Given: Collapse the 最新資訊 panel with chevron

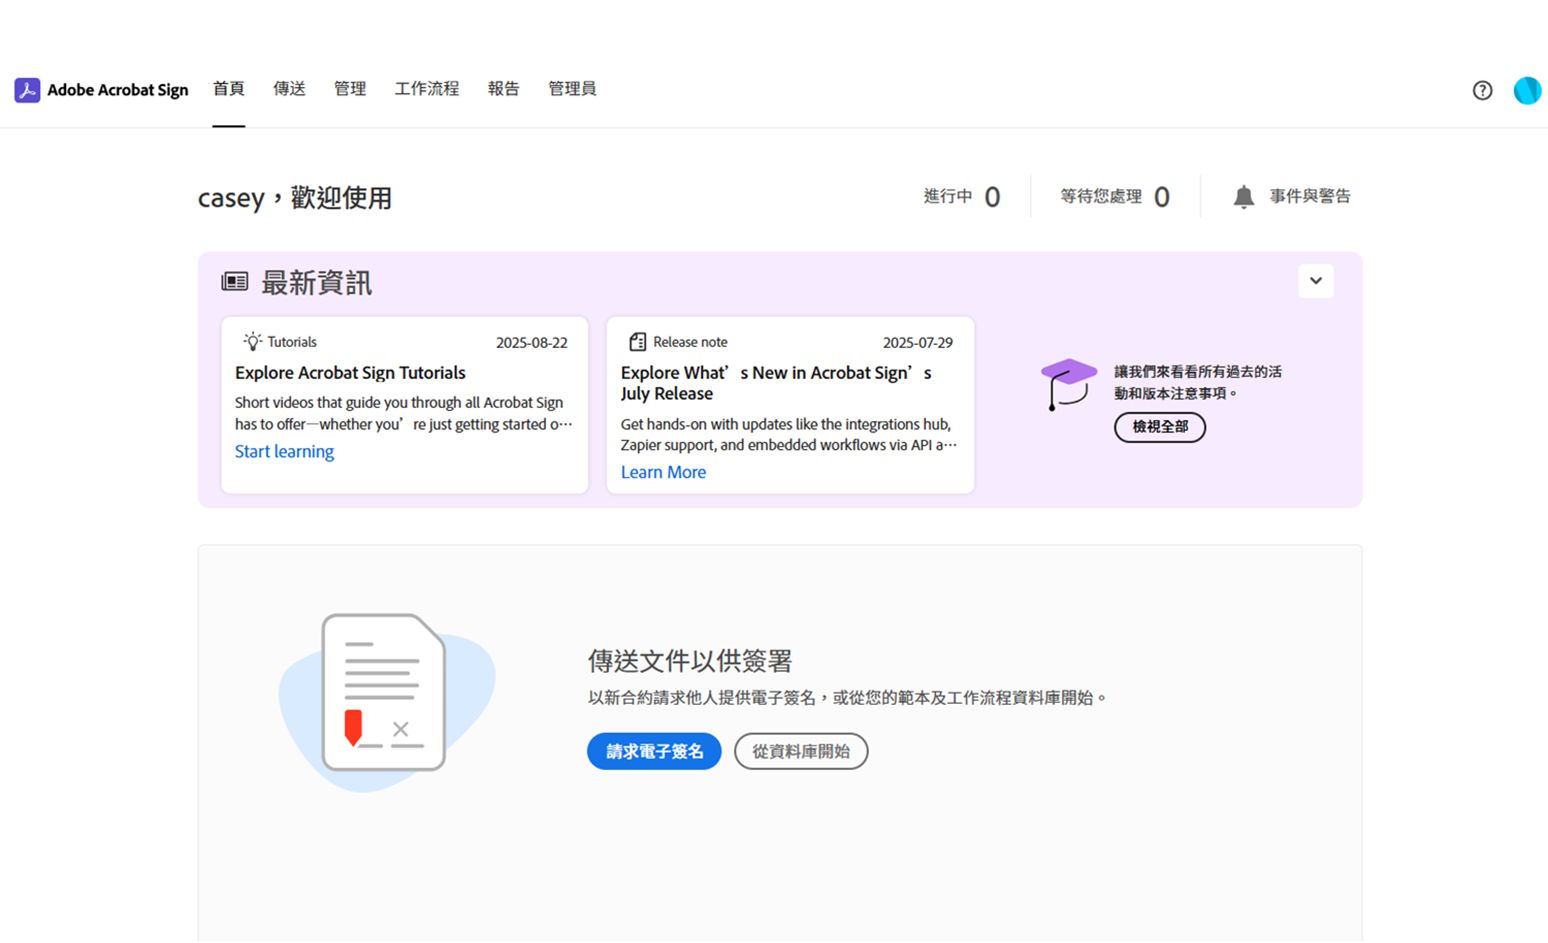Looking at the screenshot, I should (1316, 281).
